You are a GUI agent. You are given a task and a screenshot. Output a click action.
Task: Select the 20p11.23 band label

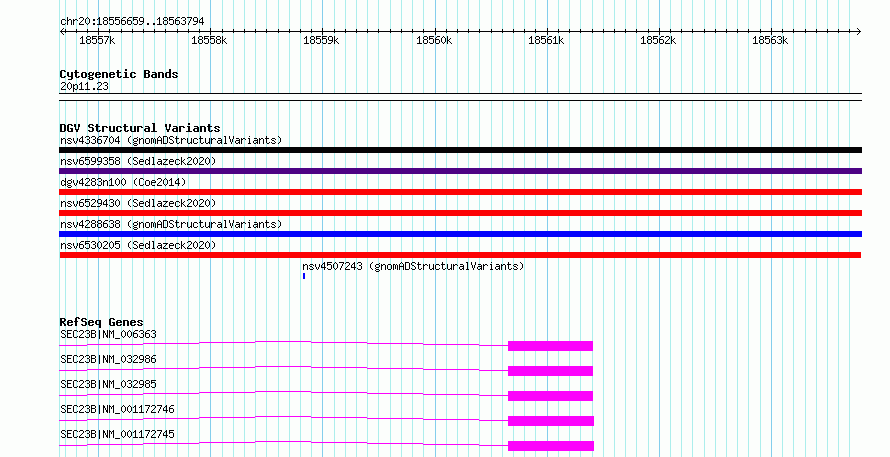click(x=84, y=86)
